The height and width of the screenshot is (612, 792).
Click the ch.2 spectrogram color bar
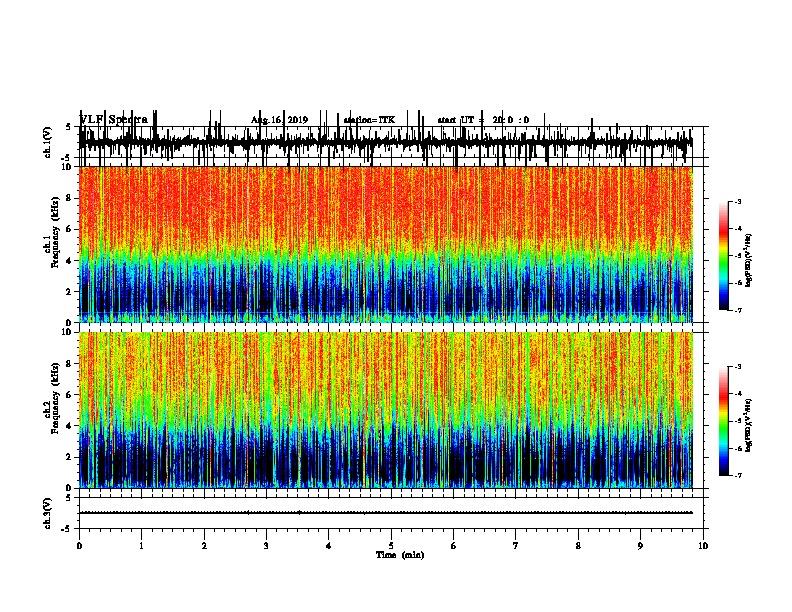[x=724, y=421]
